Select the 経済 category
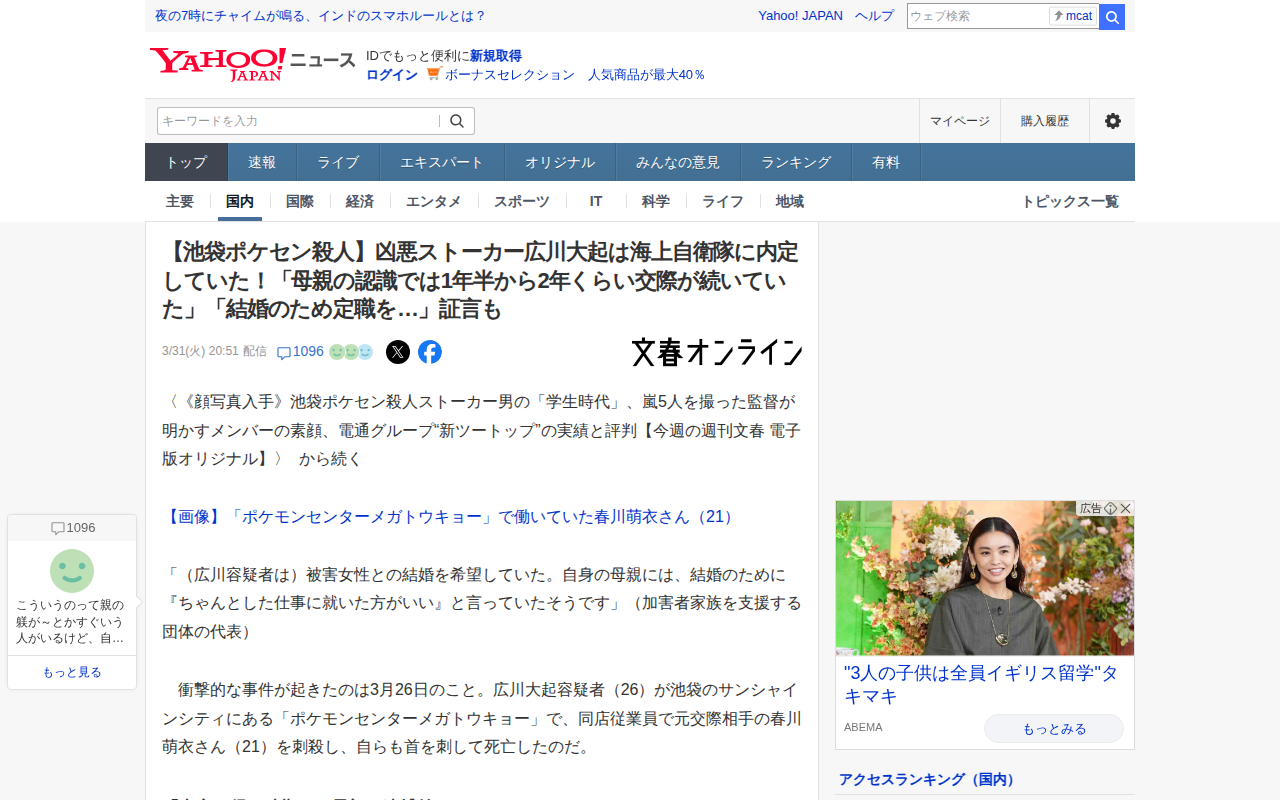Screen dimensions: 1280x800 tap(360, 201)
